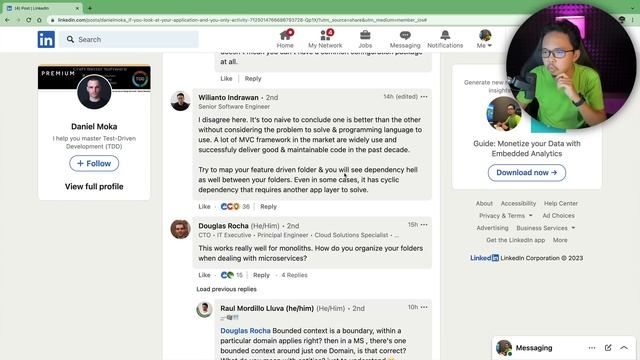This screenshot has width=640, height=360.
Task: Open My Network page
Action: tap(325, 39)
